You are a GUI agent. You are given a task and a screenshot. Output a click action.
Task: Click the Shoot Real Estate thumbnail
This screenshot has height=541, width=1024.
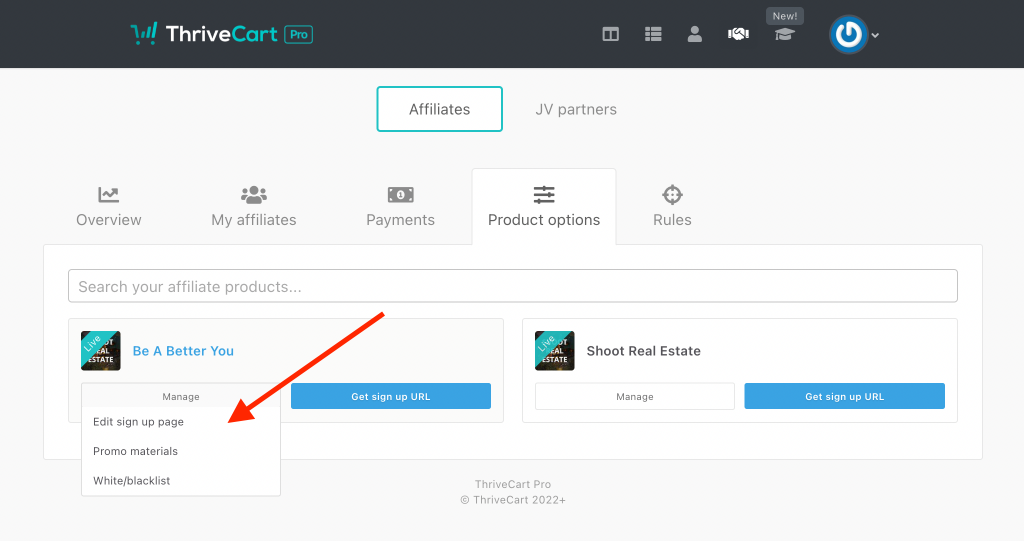tap(554, 351)
